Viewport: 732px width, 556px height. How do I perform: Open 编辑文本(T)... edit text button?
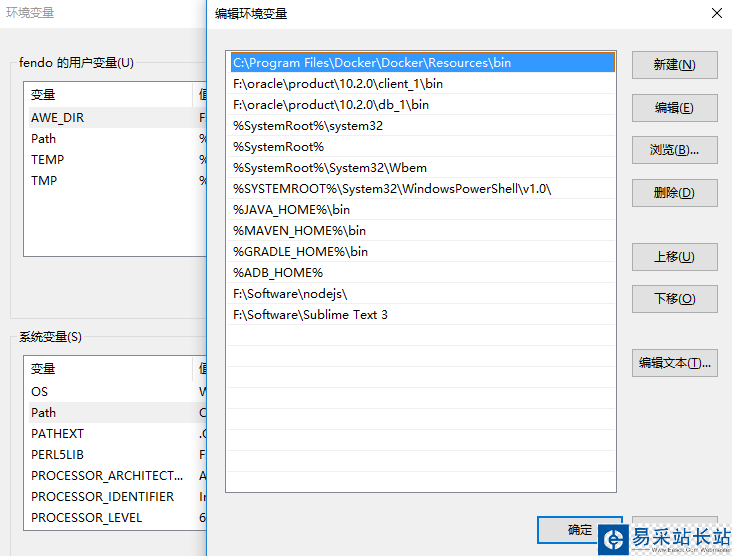674,363
